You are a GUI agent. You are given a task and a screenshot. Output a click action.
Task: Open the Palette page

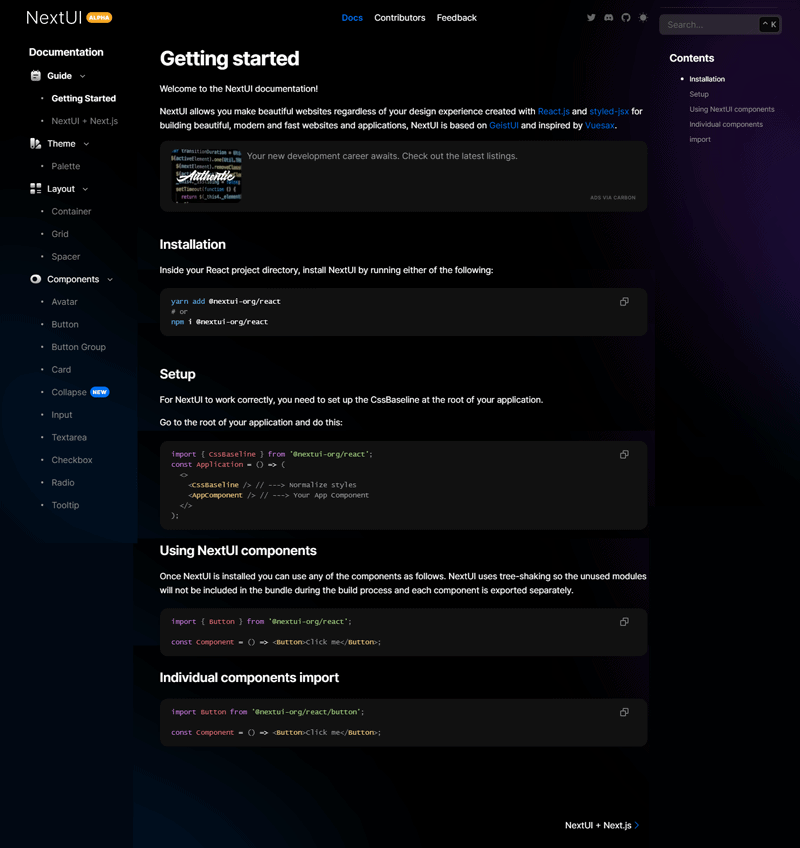(x=65, y=166)
